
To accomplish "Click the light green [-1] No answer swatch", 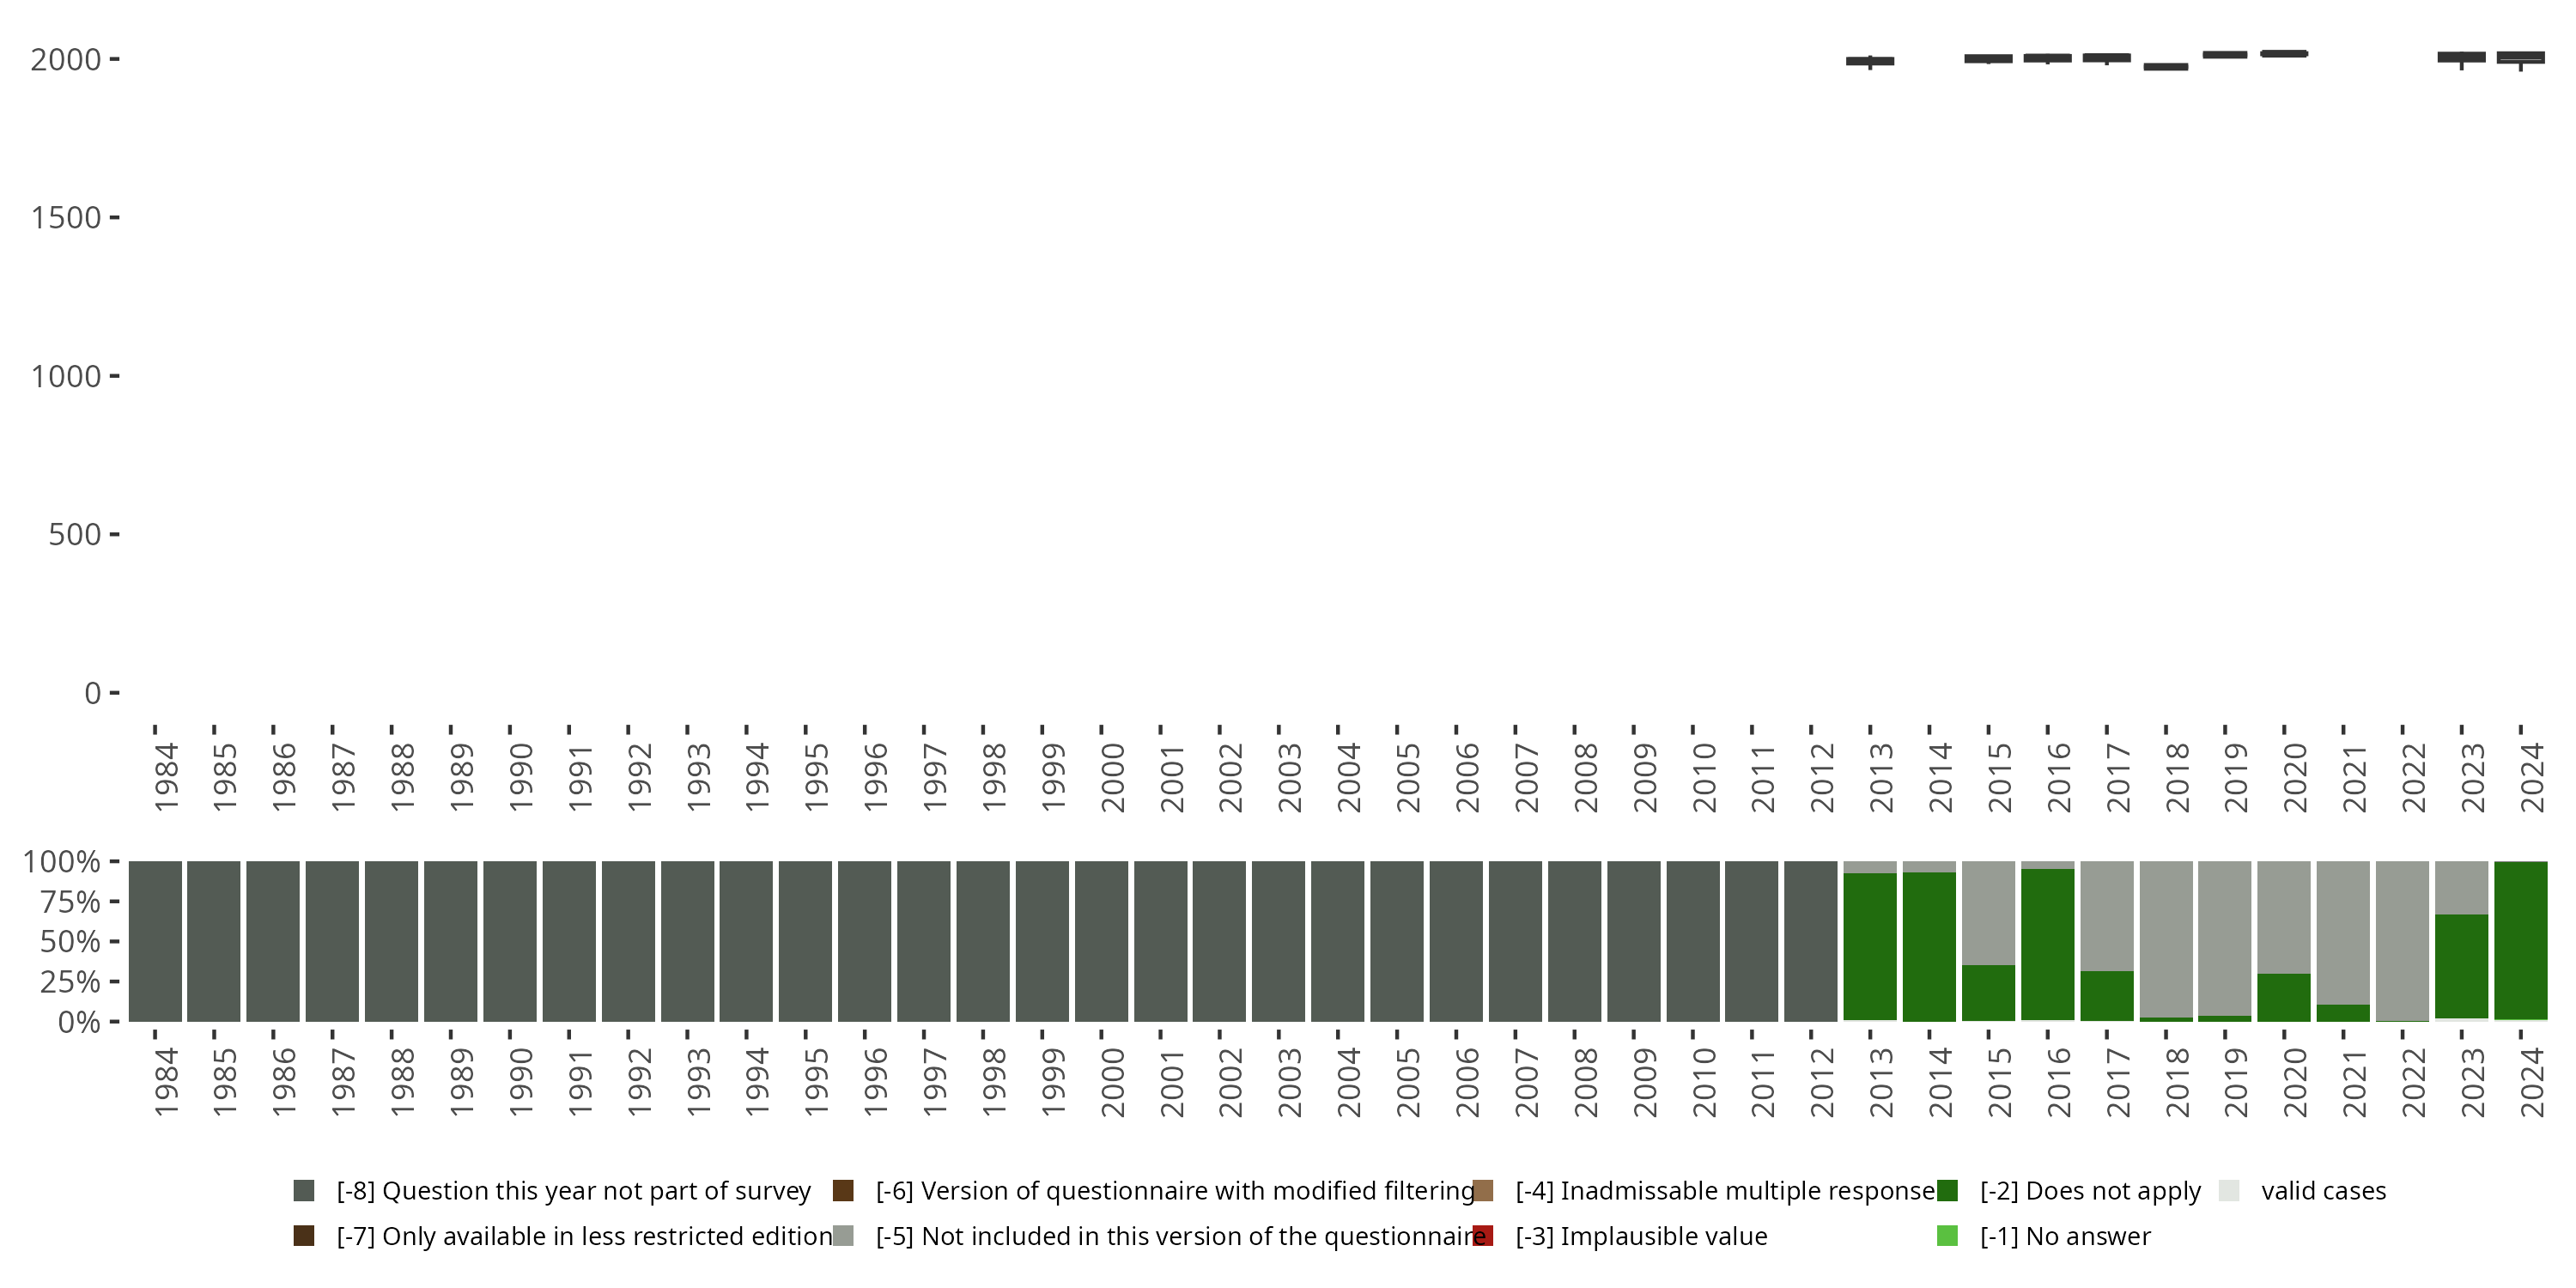I will tap(1947, 1236).
